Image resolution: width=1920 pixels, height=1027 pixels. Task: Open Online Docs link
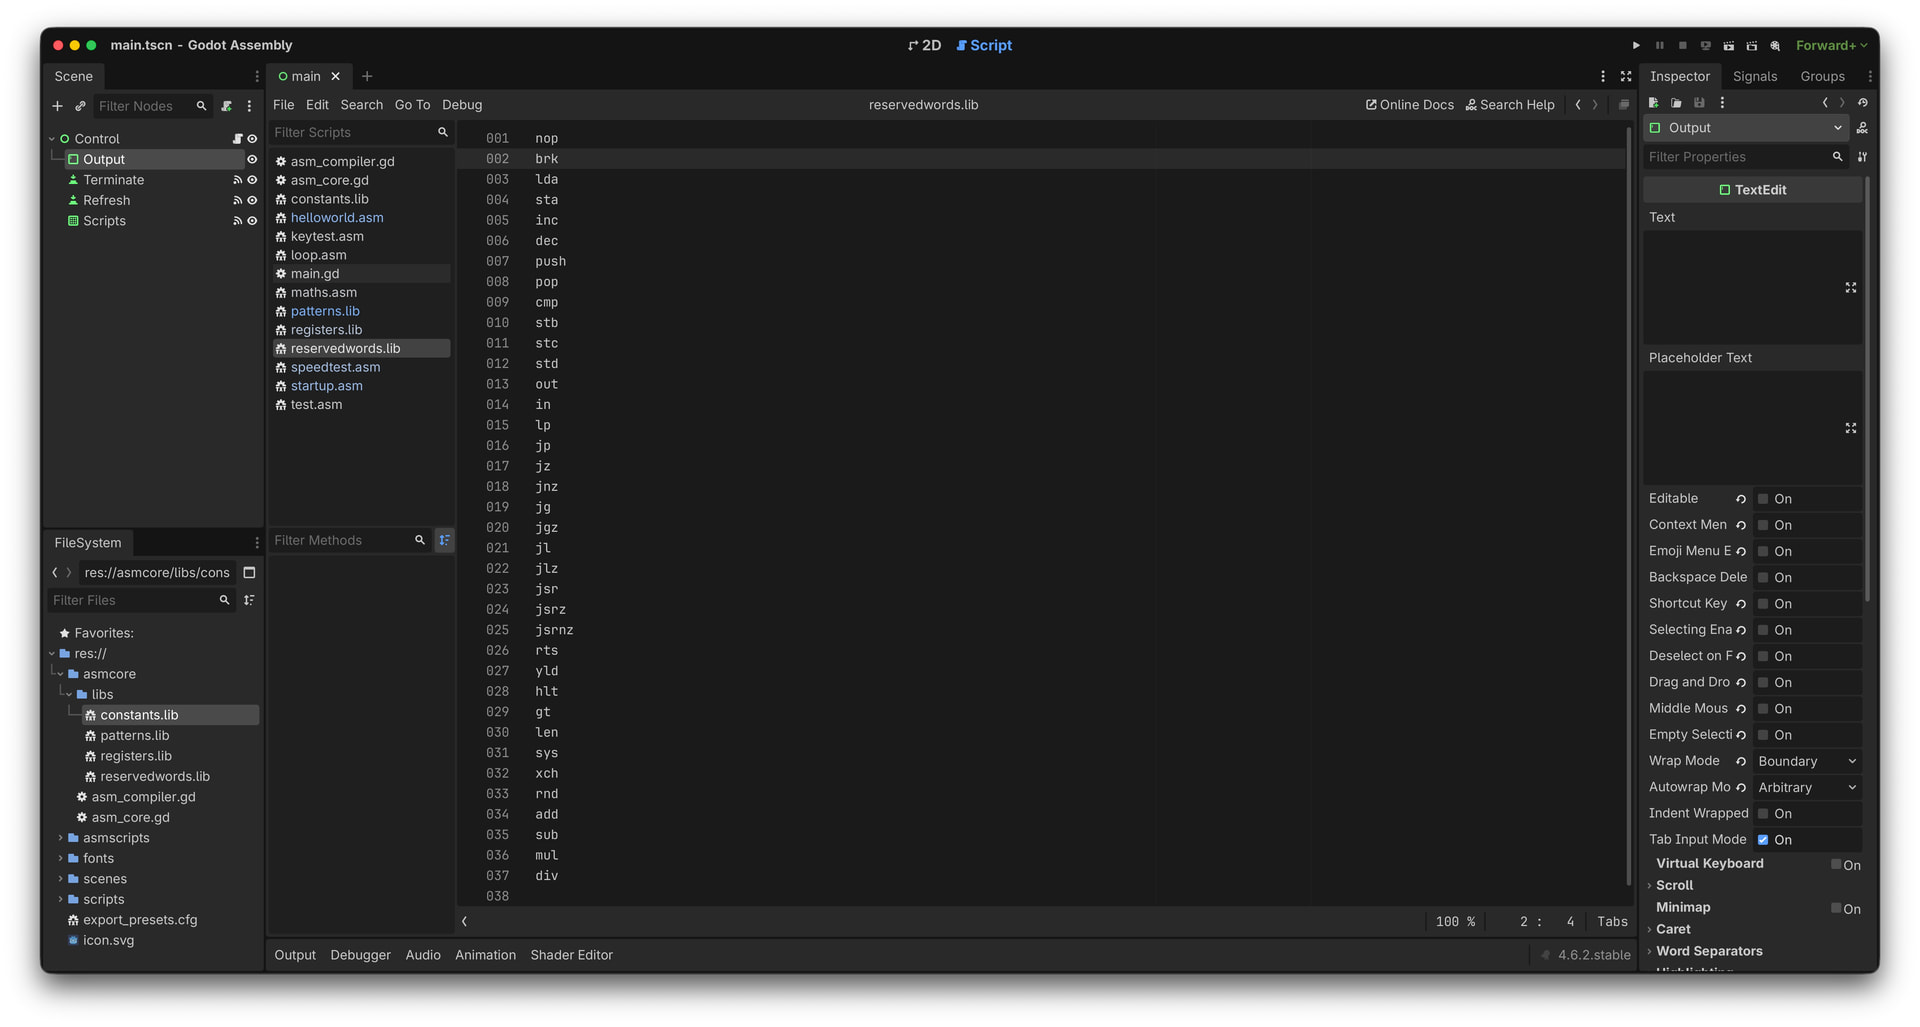1410,105
